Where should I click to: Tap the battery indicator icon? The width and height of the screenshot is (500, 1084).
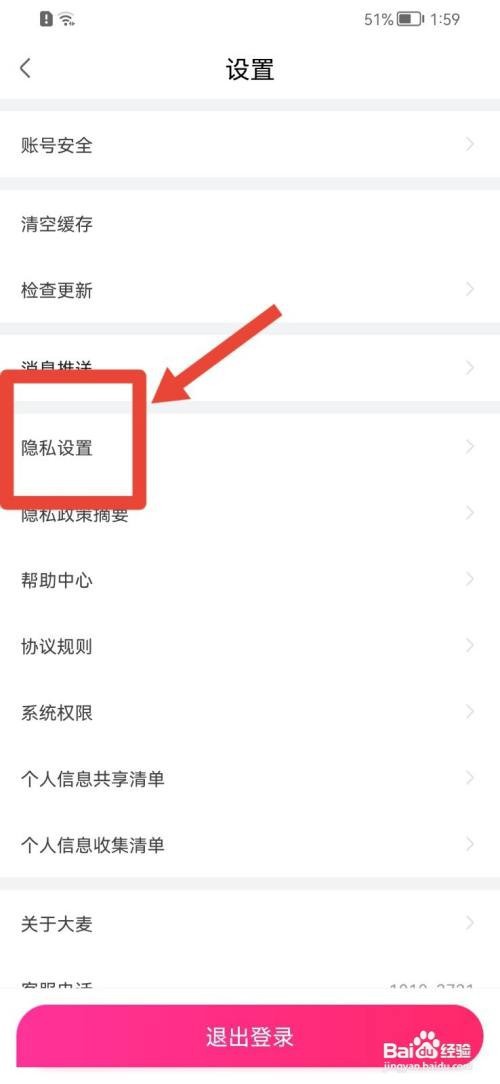(x=411, y=19)
